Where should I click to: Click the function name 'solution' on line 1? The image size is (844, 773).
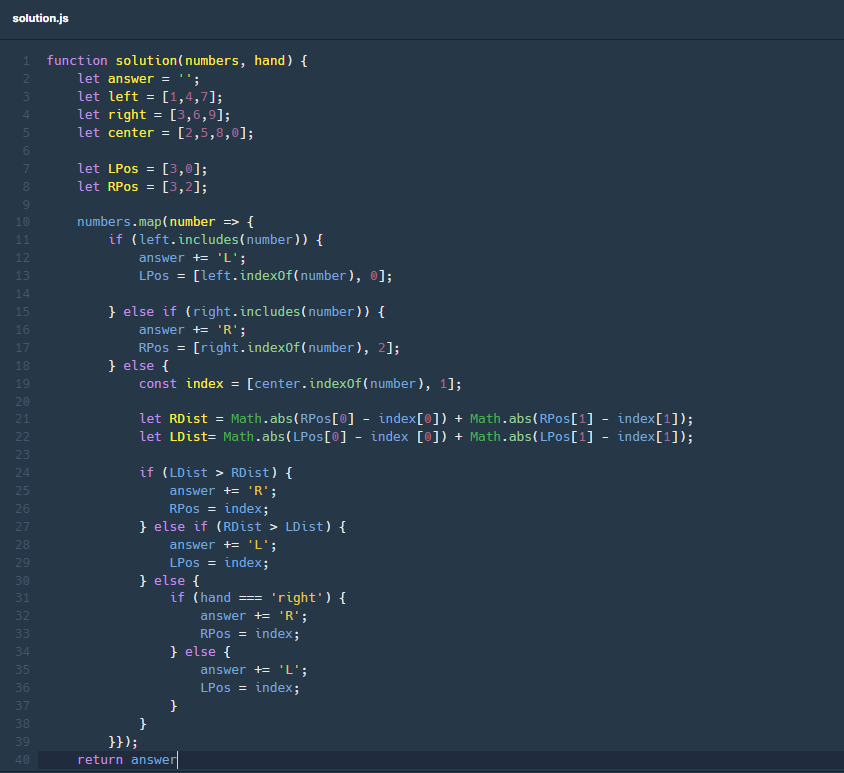point(146,60)
